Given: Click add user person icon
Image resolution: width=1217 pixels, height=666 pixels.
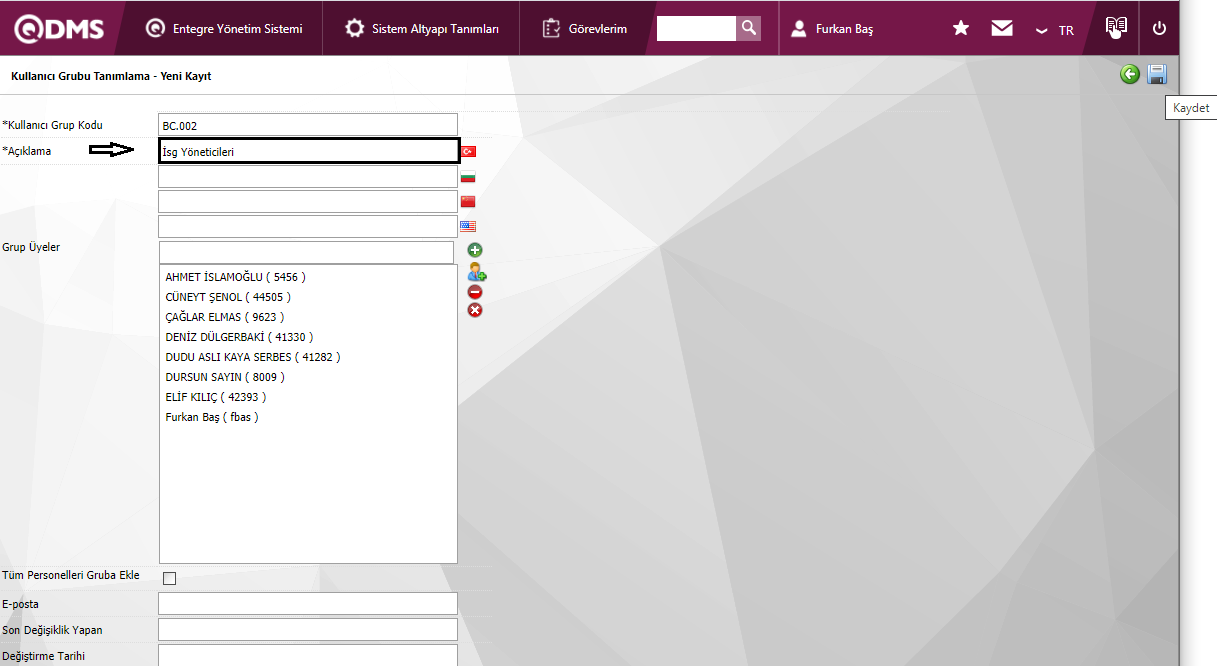Looking at the screenshot, I should [476, 271].
